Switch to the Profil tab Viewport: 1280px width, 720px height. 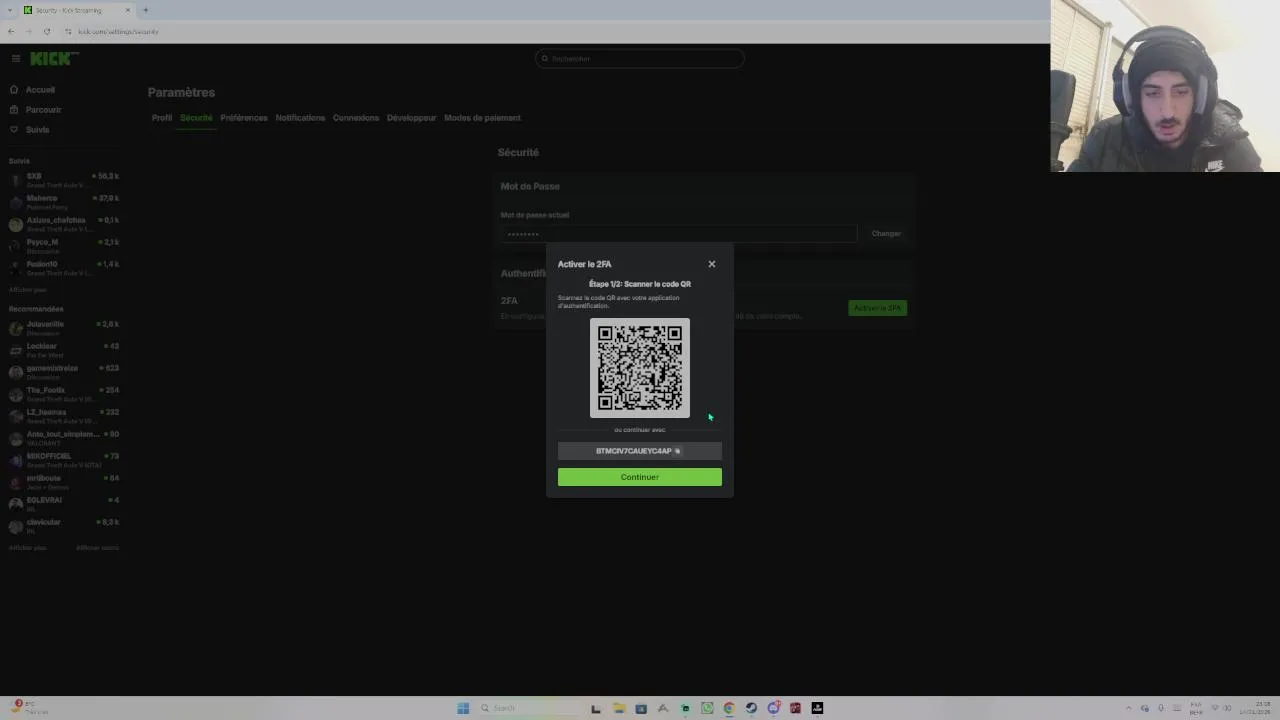[x=162, y=118]
